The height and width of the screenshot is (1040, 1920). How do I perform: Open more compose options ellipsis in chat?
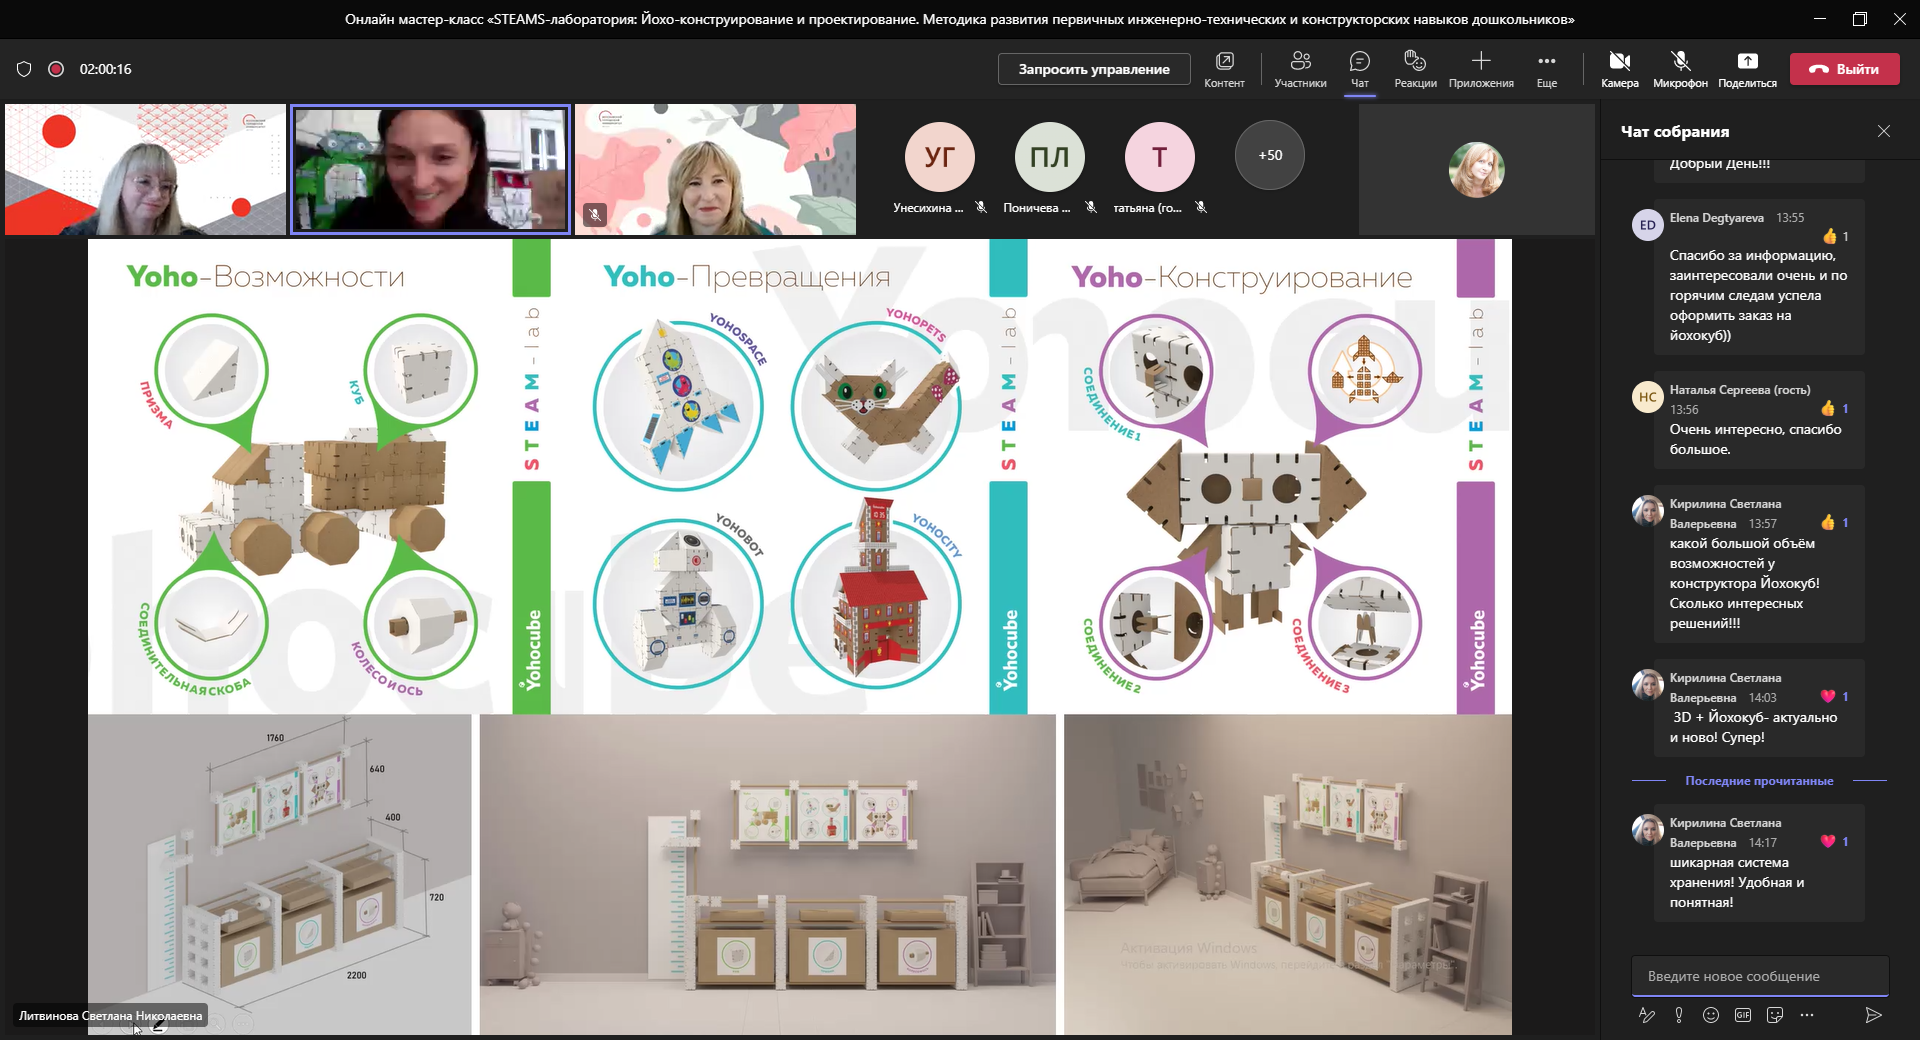pyautogui.click(x=1807, y=1015)
